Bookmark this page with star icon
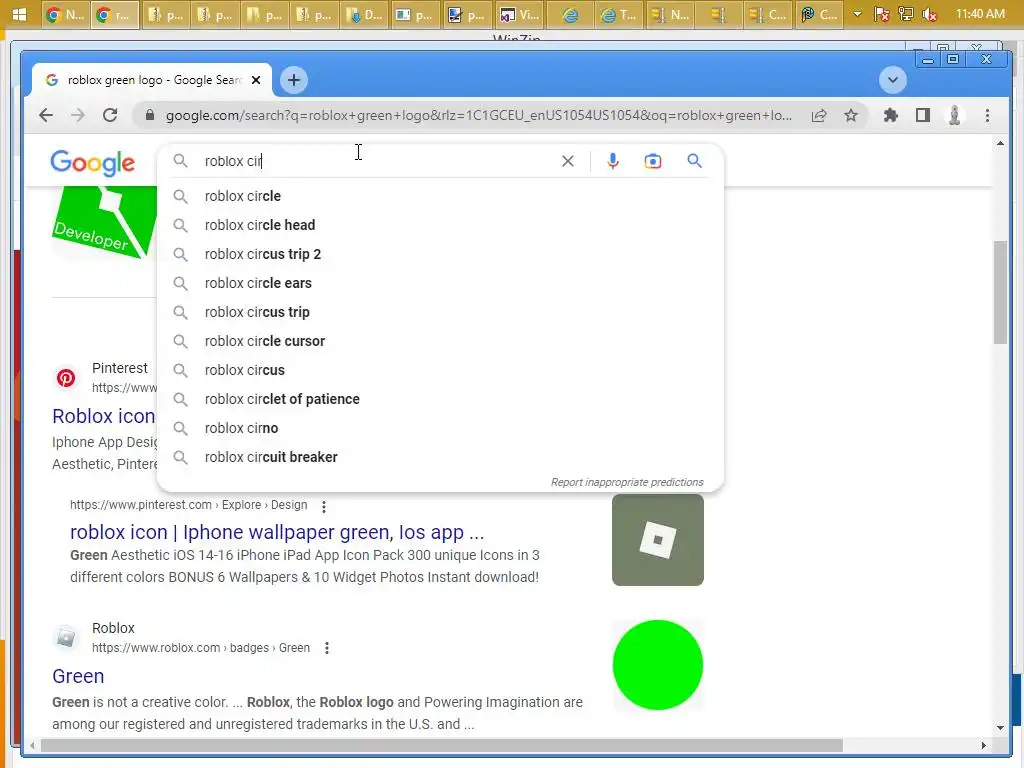Viewport: 1024px width, 768px height. 851,116
